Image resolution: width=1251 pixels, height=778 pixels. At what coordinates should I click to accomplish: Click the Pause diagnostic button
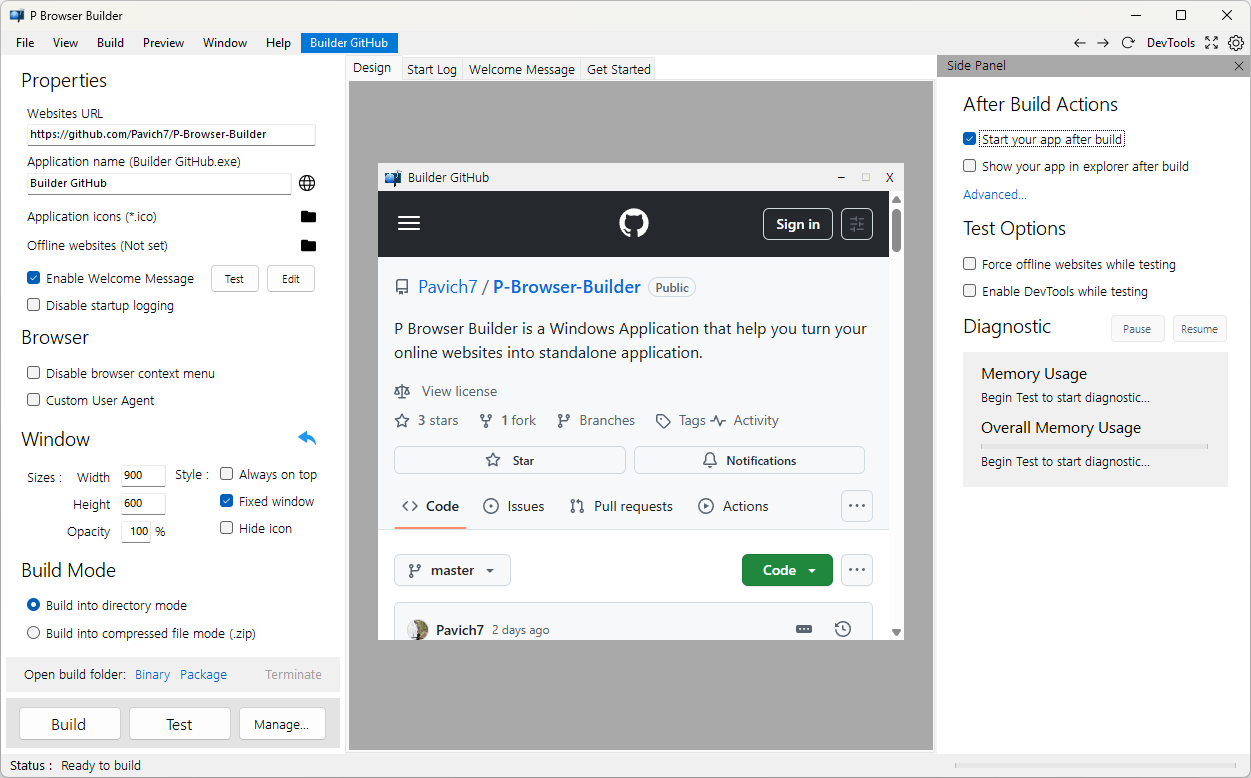coord(1137,329)
